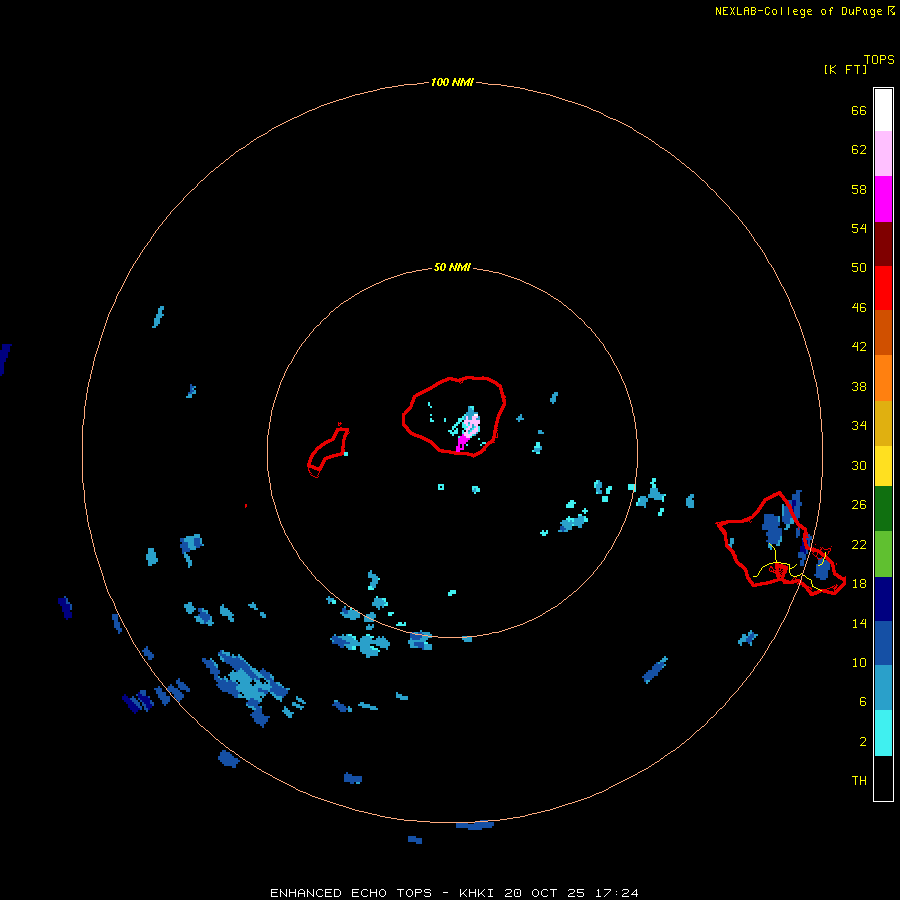Click the 46 value on the legend
900x900 pixels.
pos(859,308)
